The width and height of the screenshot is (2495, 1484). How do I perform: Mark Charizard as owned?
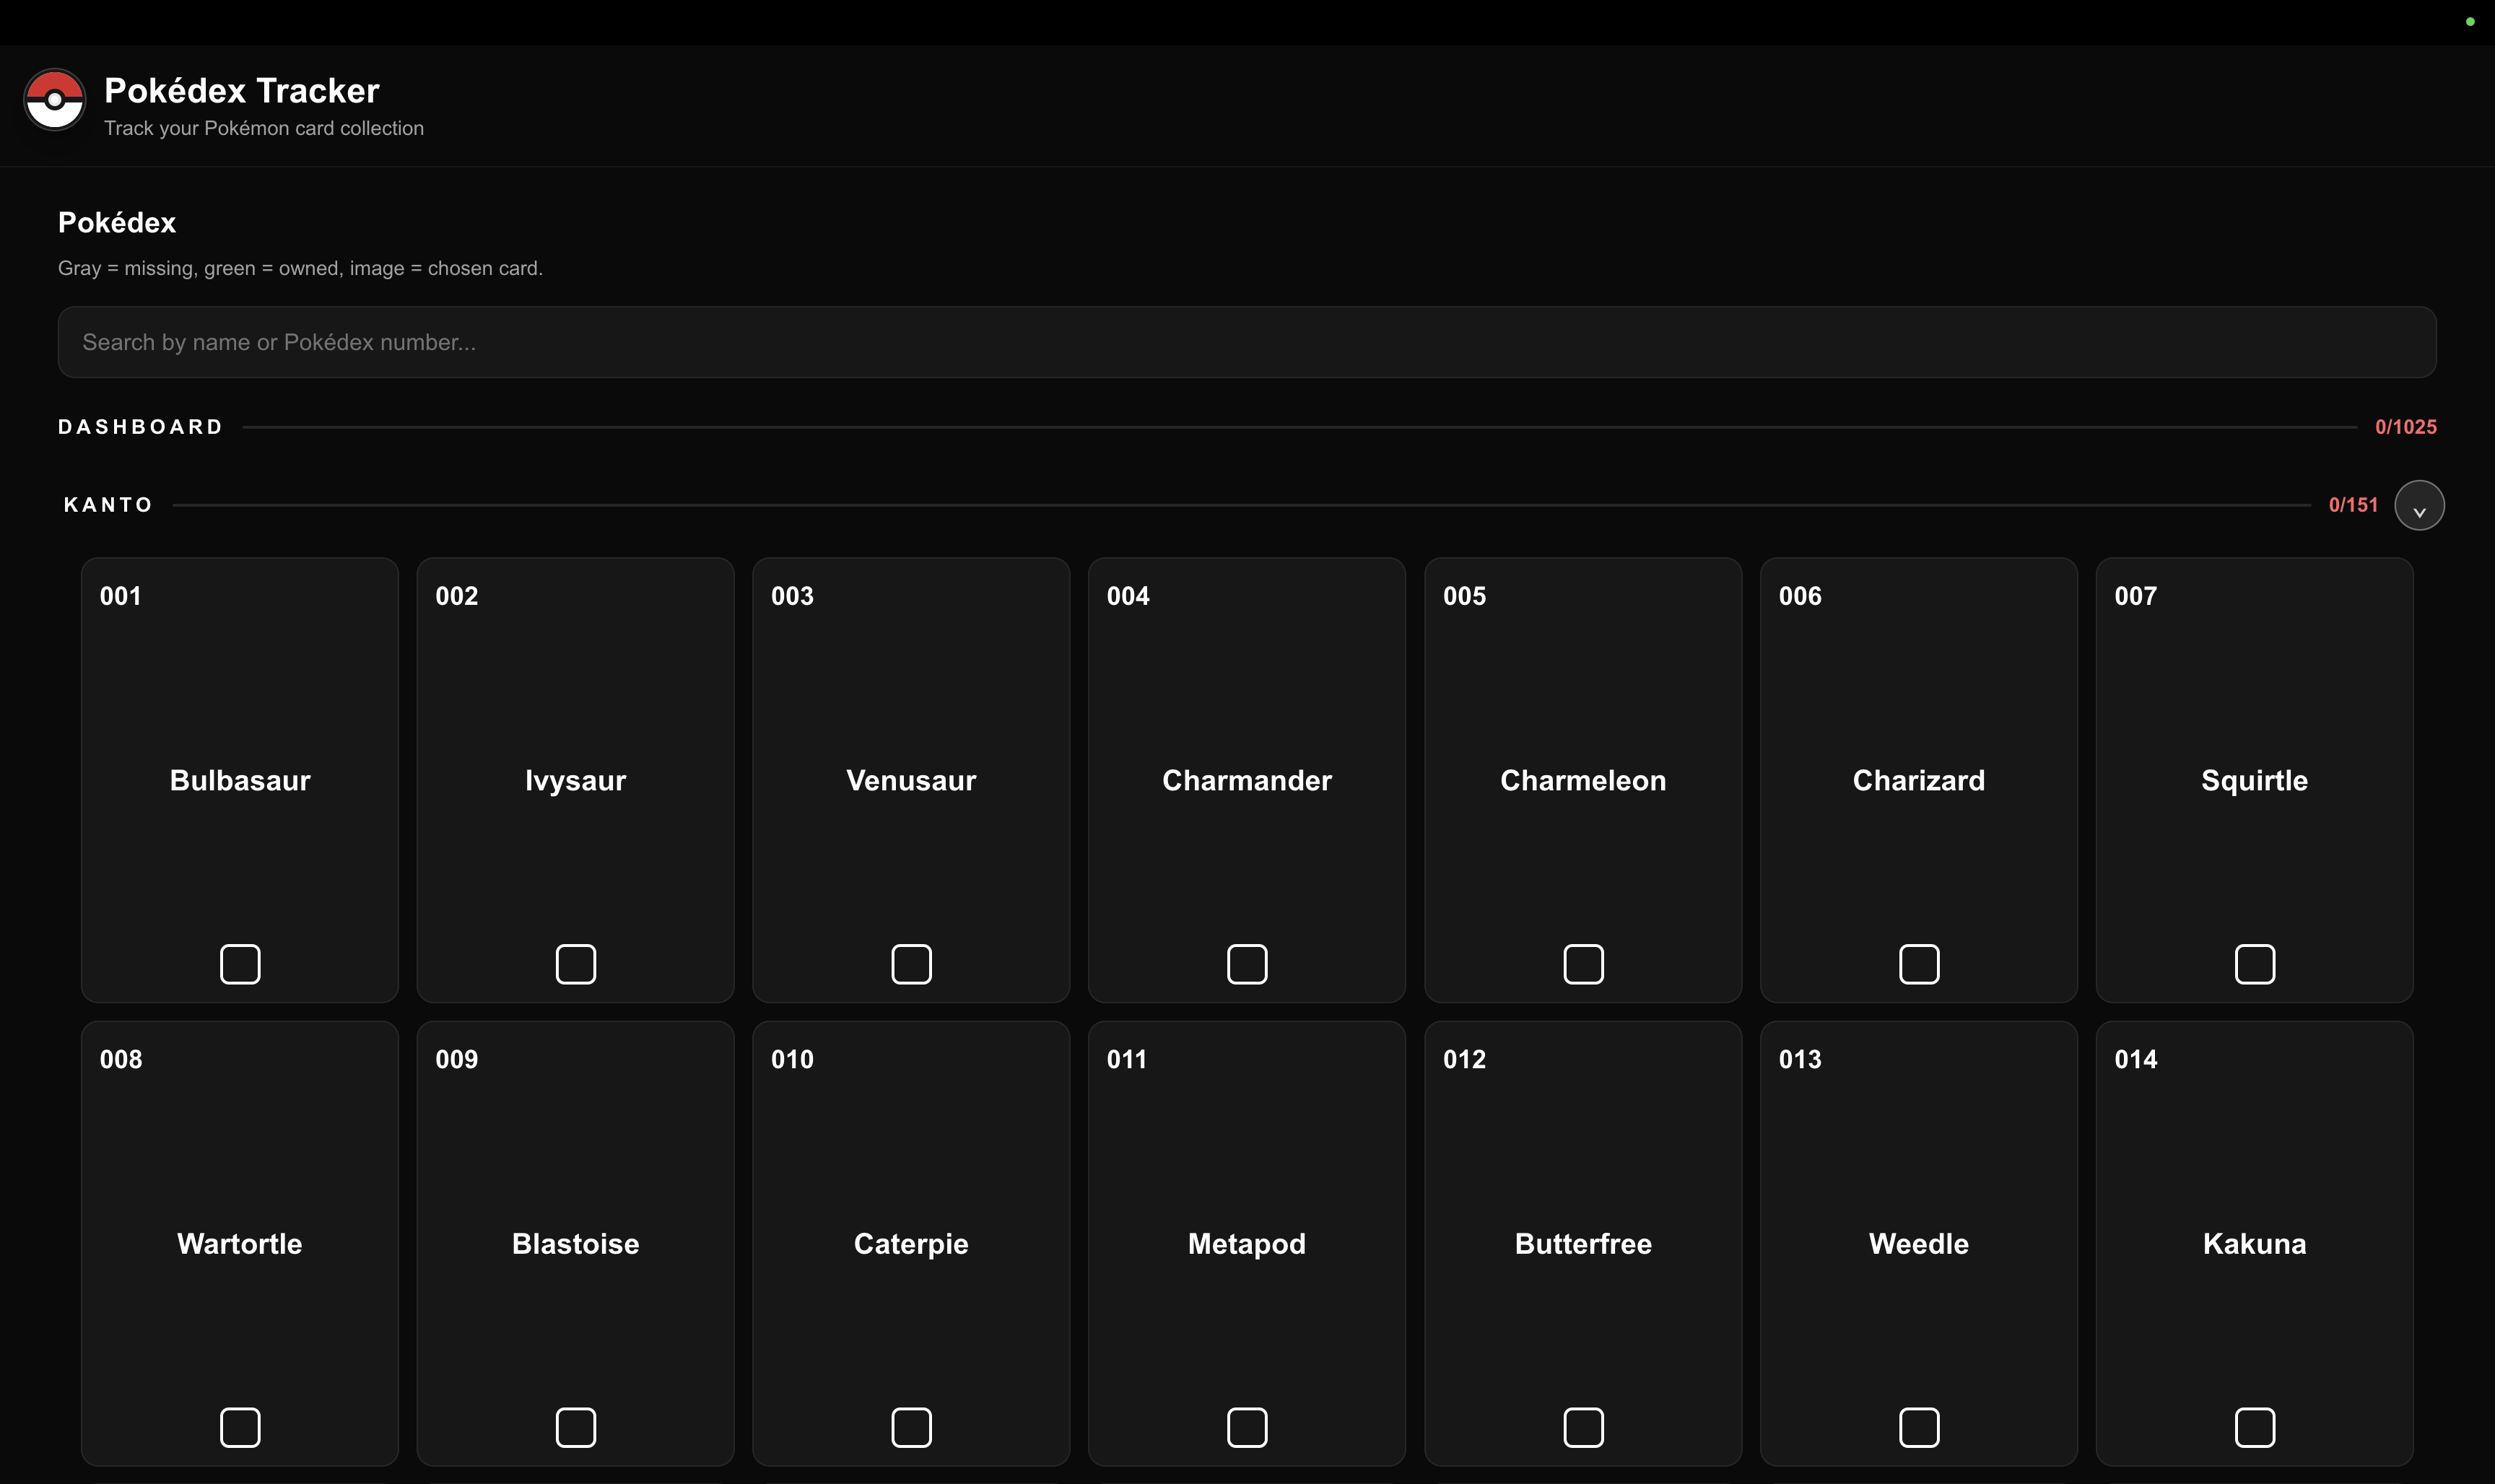tap(1919, 964)
